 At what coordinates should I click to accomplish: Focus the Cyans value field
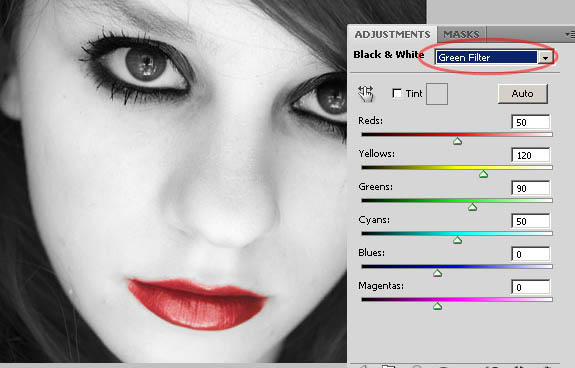point(531,221)
